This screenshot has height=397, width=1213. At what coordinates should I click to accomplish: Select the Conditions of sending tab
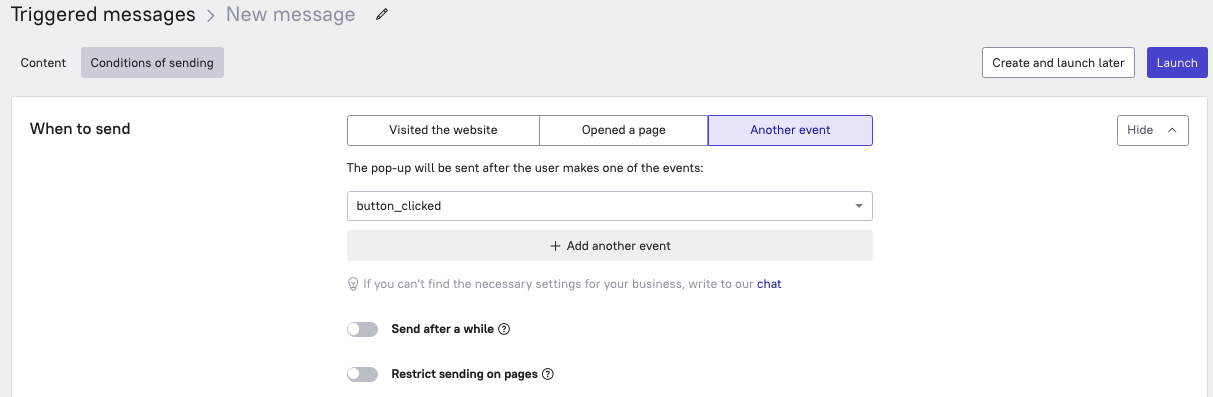152,63
